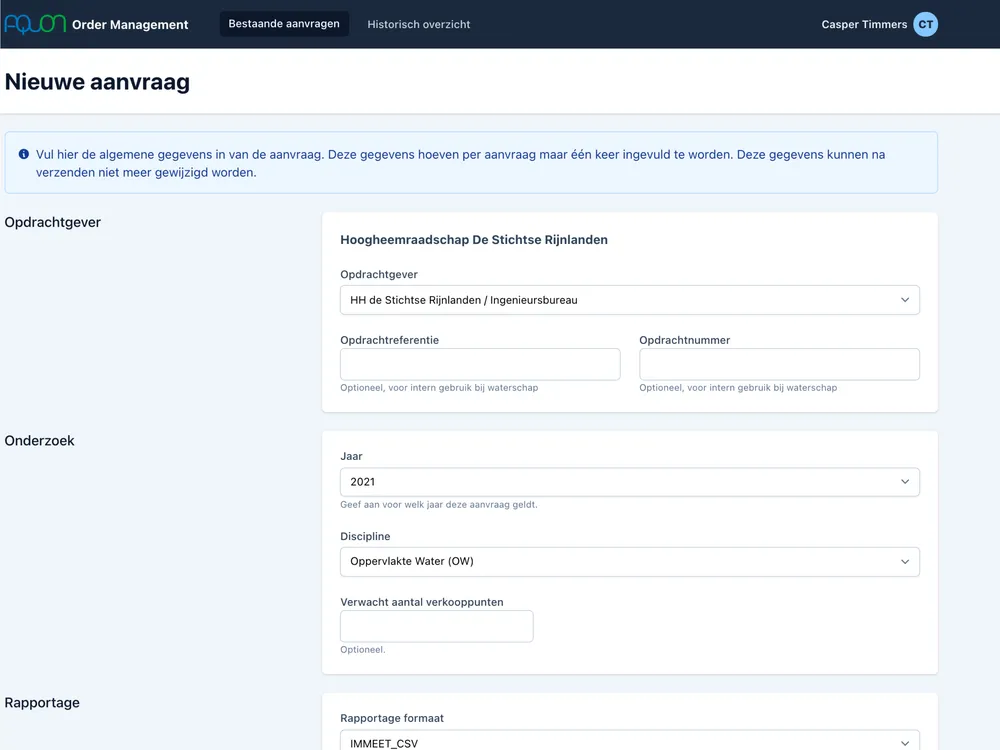1000x750 pixels.
Task: Open the IMMEET_CSV rapportage formaat dropdown
Action: 629,743
